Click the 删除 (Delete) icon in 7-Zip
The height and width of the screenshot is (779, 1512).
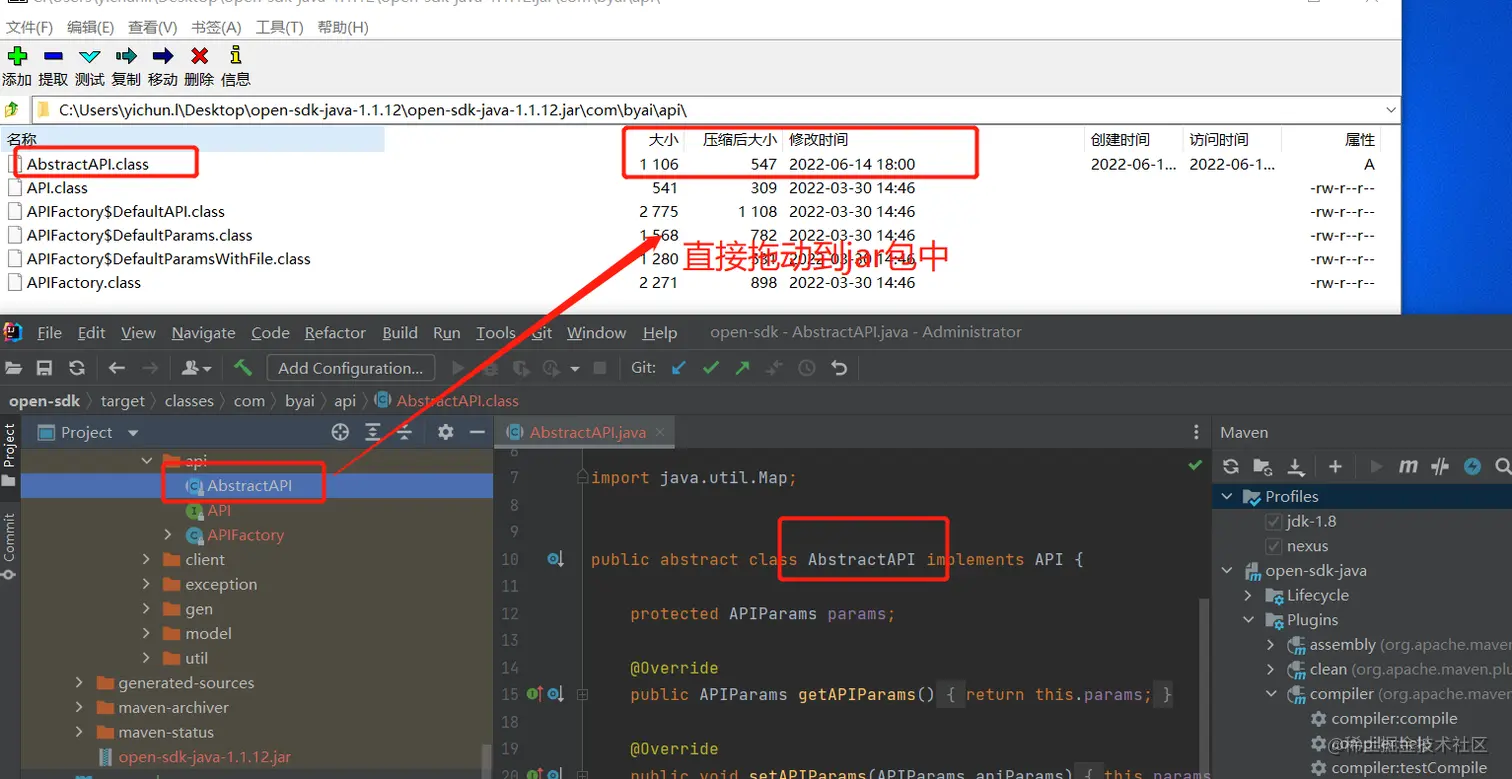coord(199,56)
